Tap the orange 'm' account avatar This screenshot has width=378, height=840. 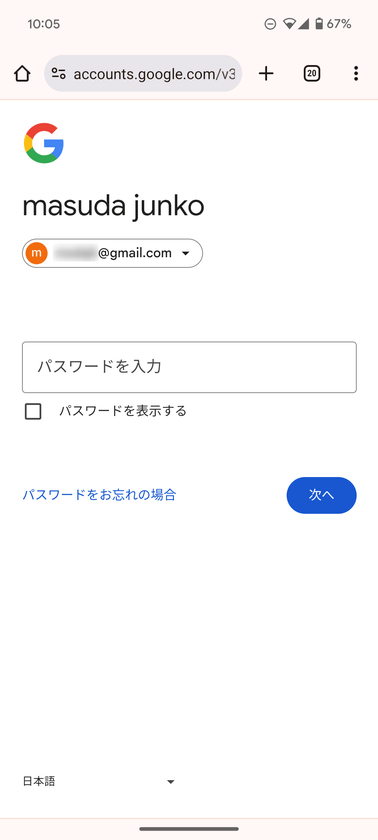point(36,253)
